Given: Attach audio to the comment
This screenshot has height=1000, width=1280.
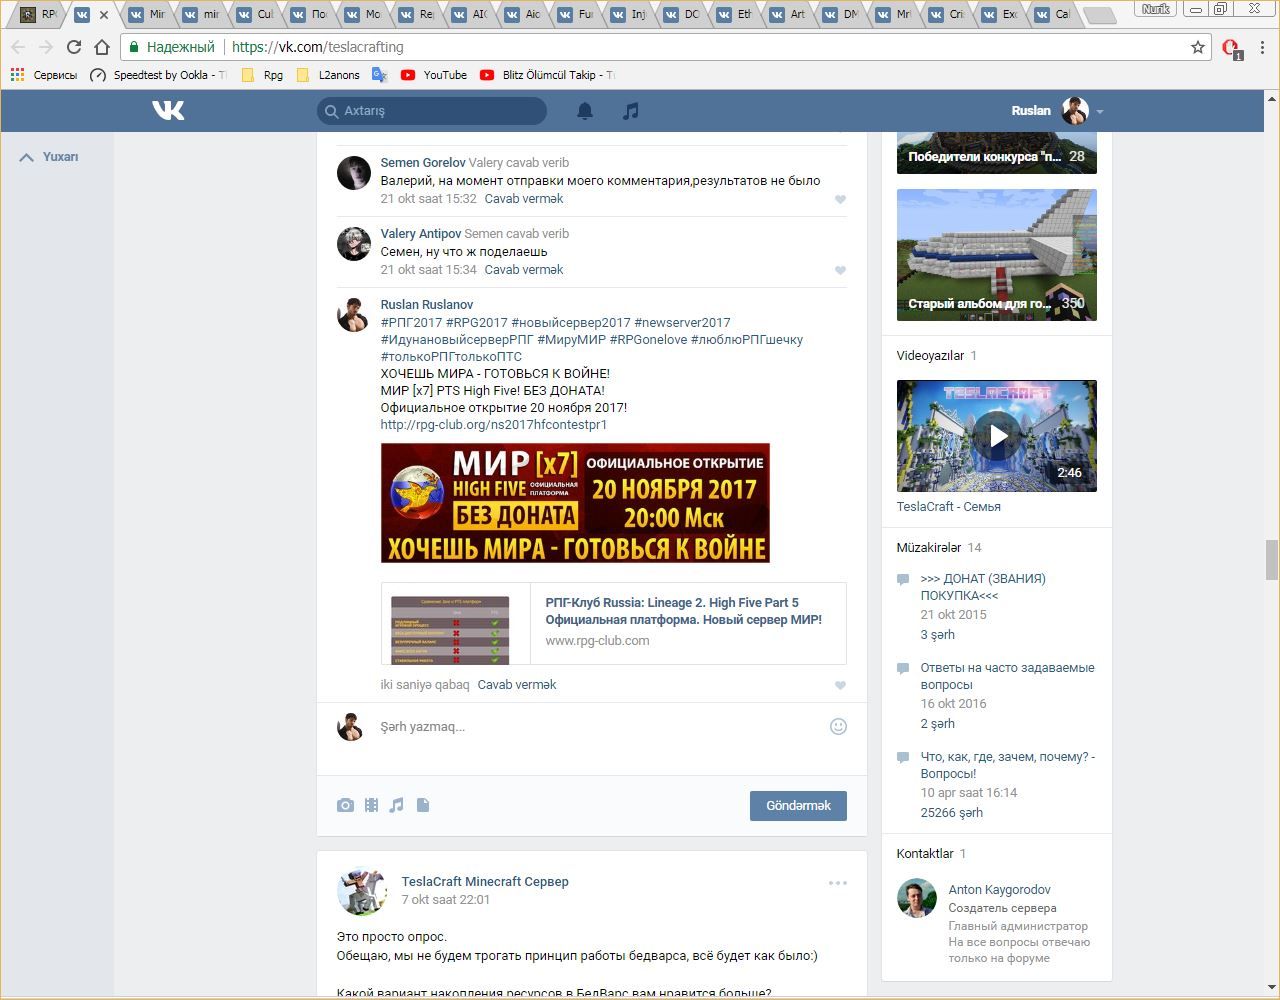Looking at the screenshot, I should (x=396, y=805).
